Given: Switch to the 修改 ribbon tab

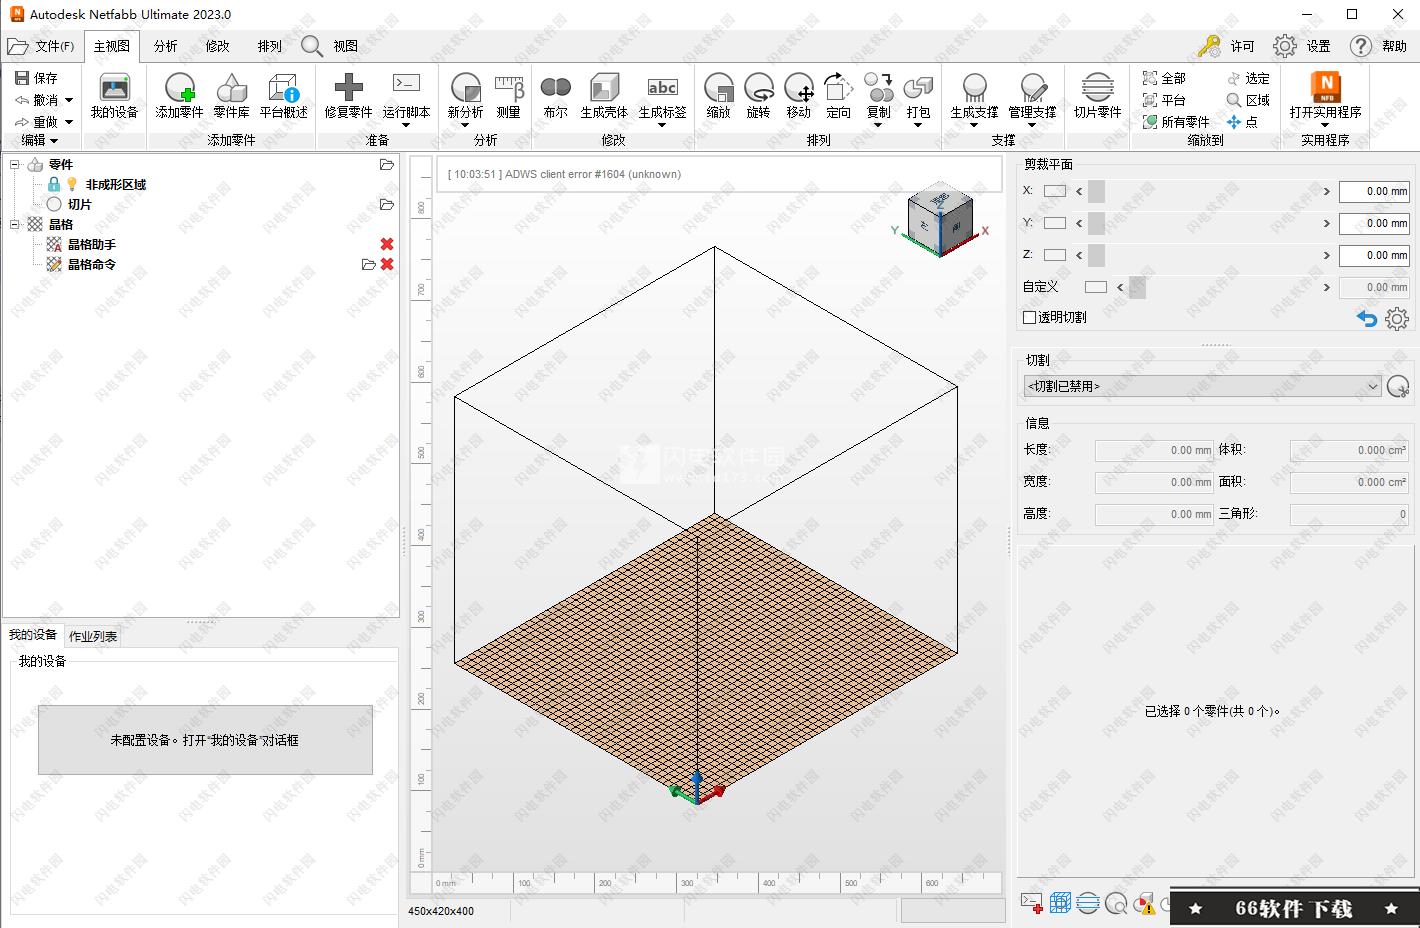Looking at the screenshot, I should click(x=217, y=46).
